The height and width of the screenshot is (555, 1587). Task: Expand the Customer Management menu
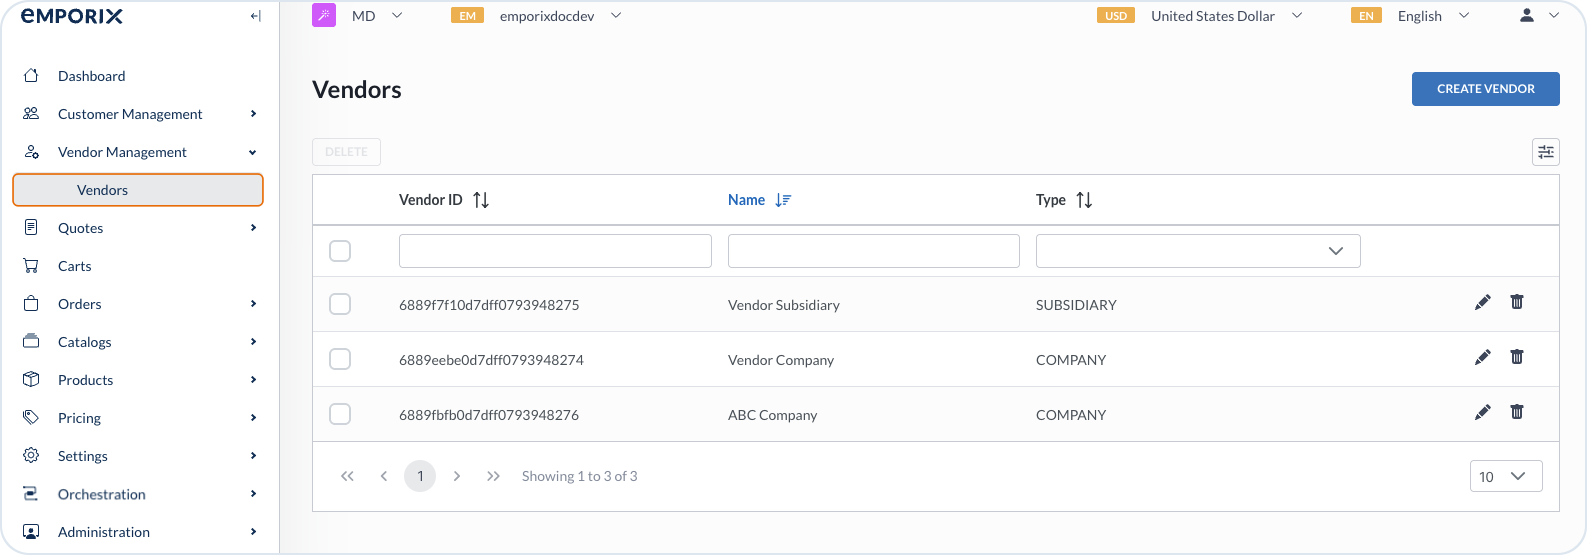pyautogui.click(x=130, y=114)
